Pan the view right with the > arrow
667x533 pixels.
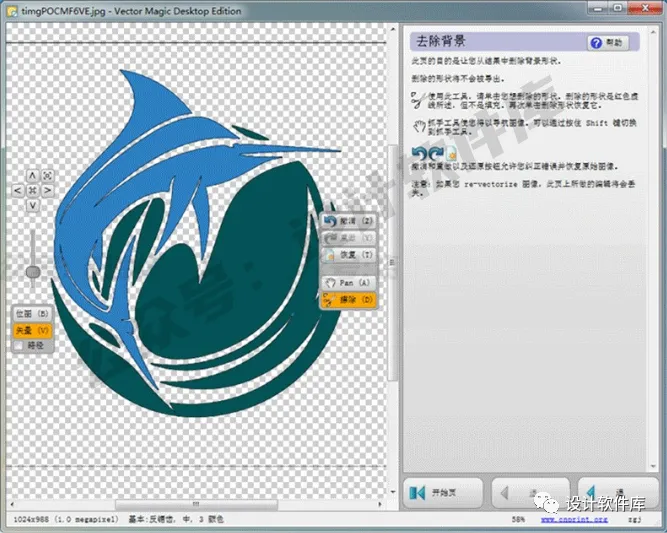pyautogui.click(x=48, y=190)
